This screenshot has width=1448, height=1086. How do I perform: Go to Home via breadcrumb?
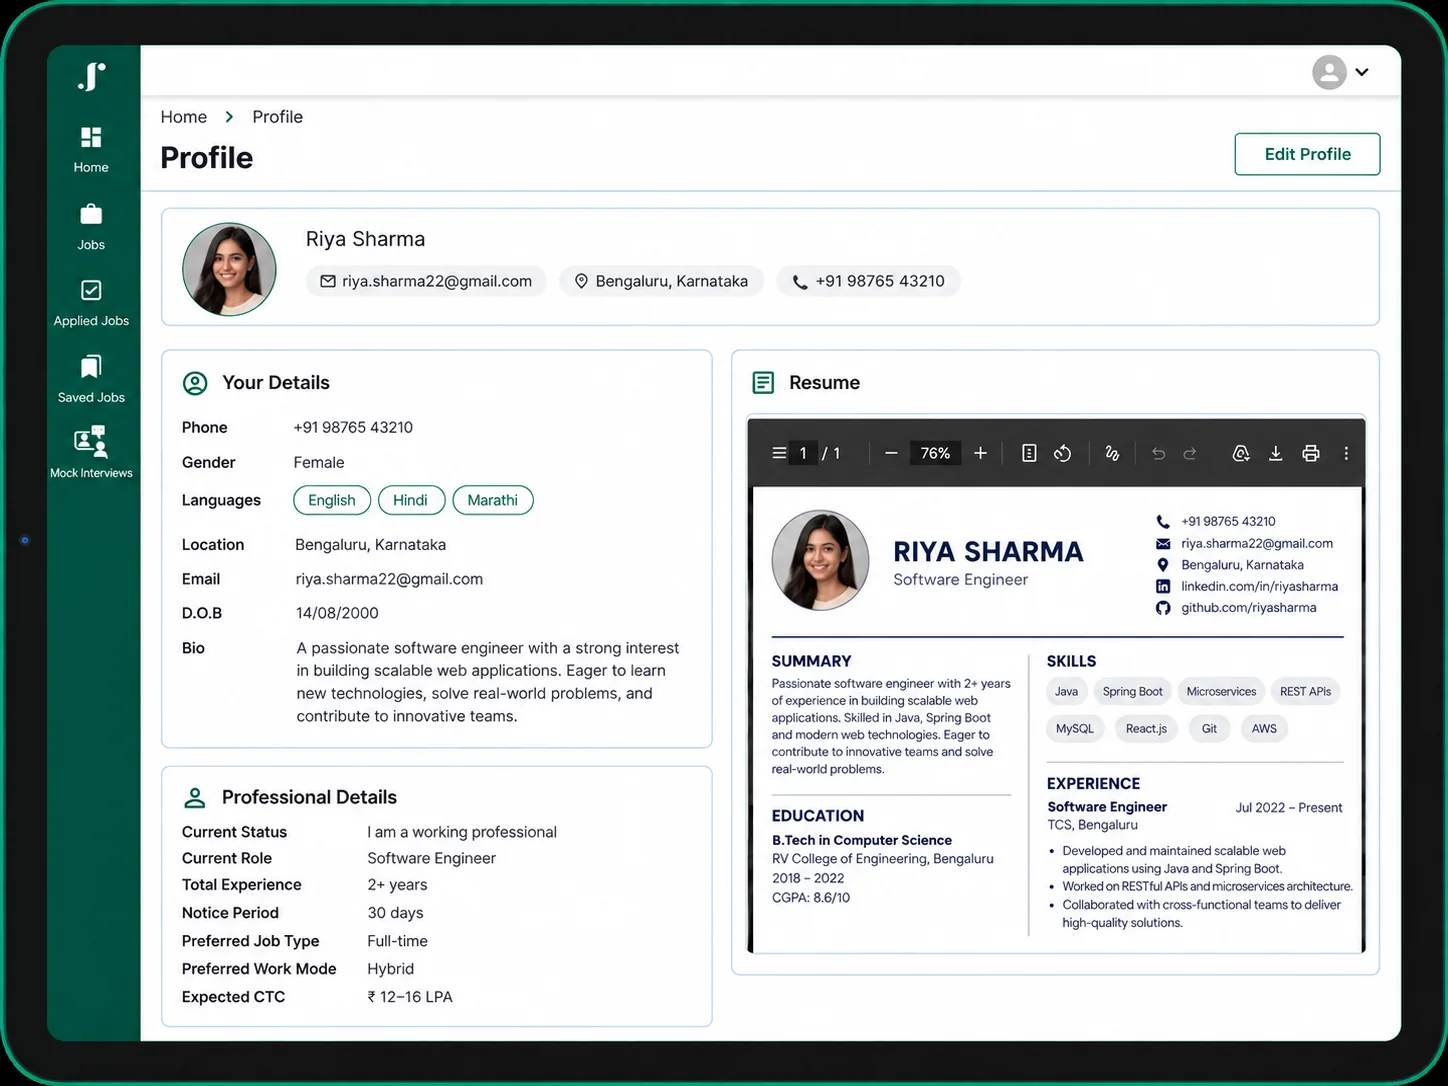point(184,117)
